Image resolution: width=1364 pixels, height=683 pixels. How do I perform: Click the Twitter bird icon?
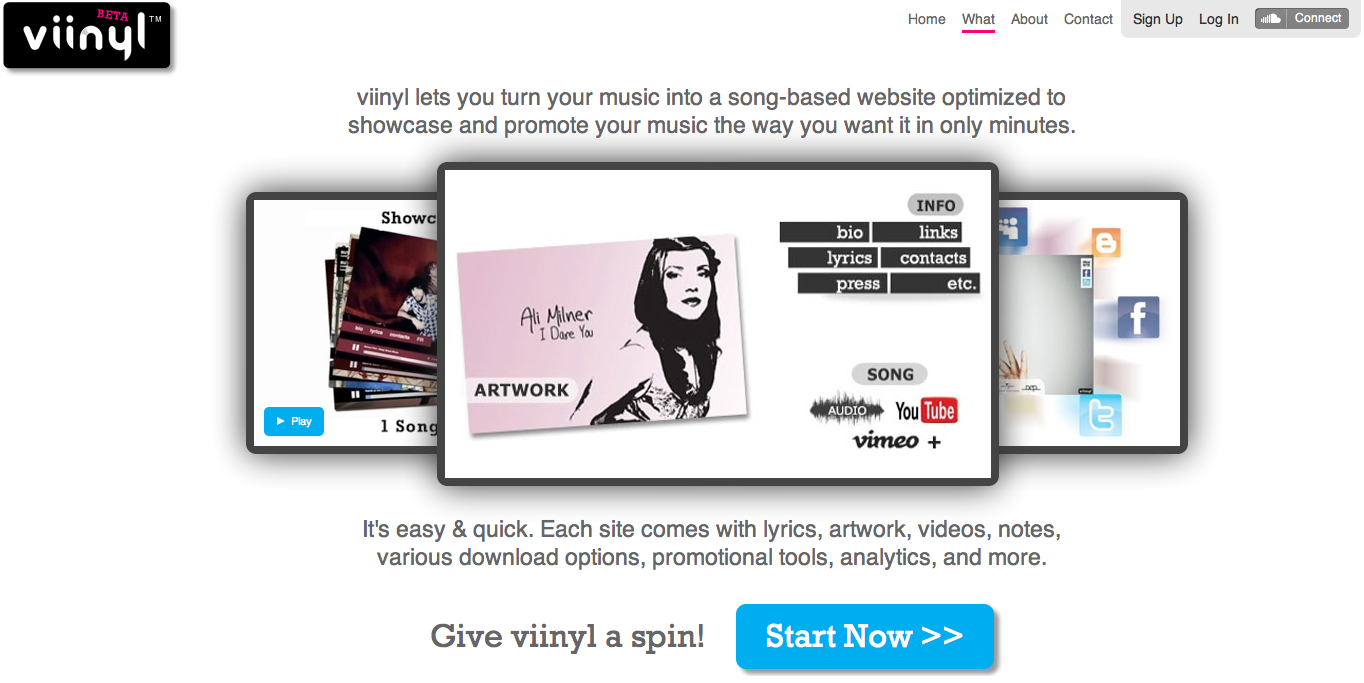point(1101,415)
